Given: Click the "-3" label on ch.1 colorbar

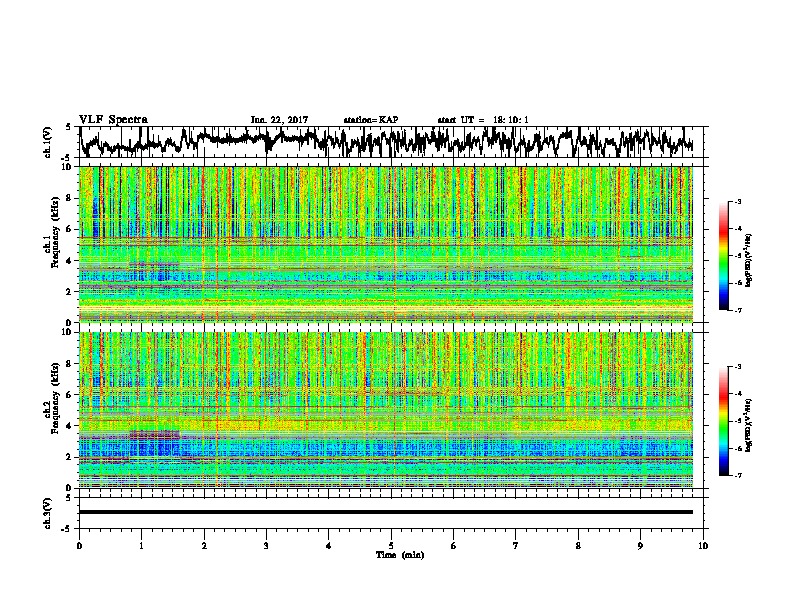Looking at the screenshot, I should [737, 201].
